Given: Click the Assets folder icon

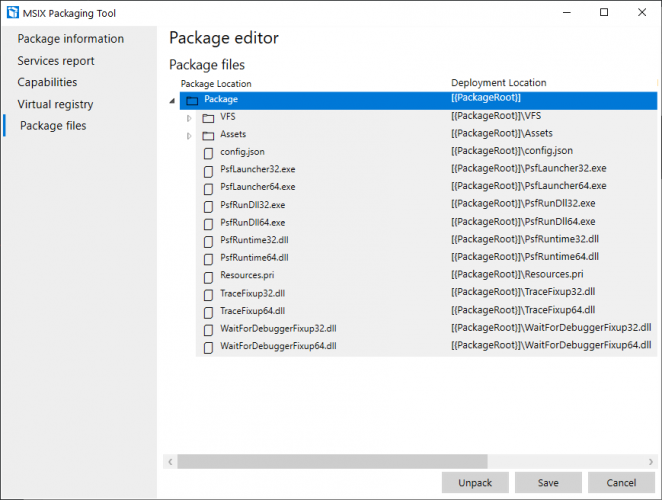Looking at the screenshot, I should (x=208, y=134).
